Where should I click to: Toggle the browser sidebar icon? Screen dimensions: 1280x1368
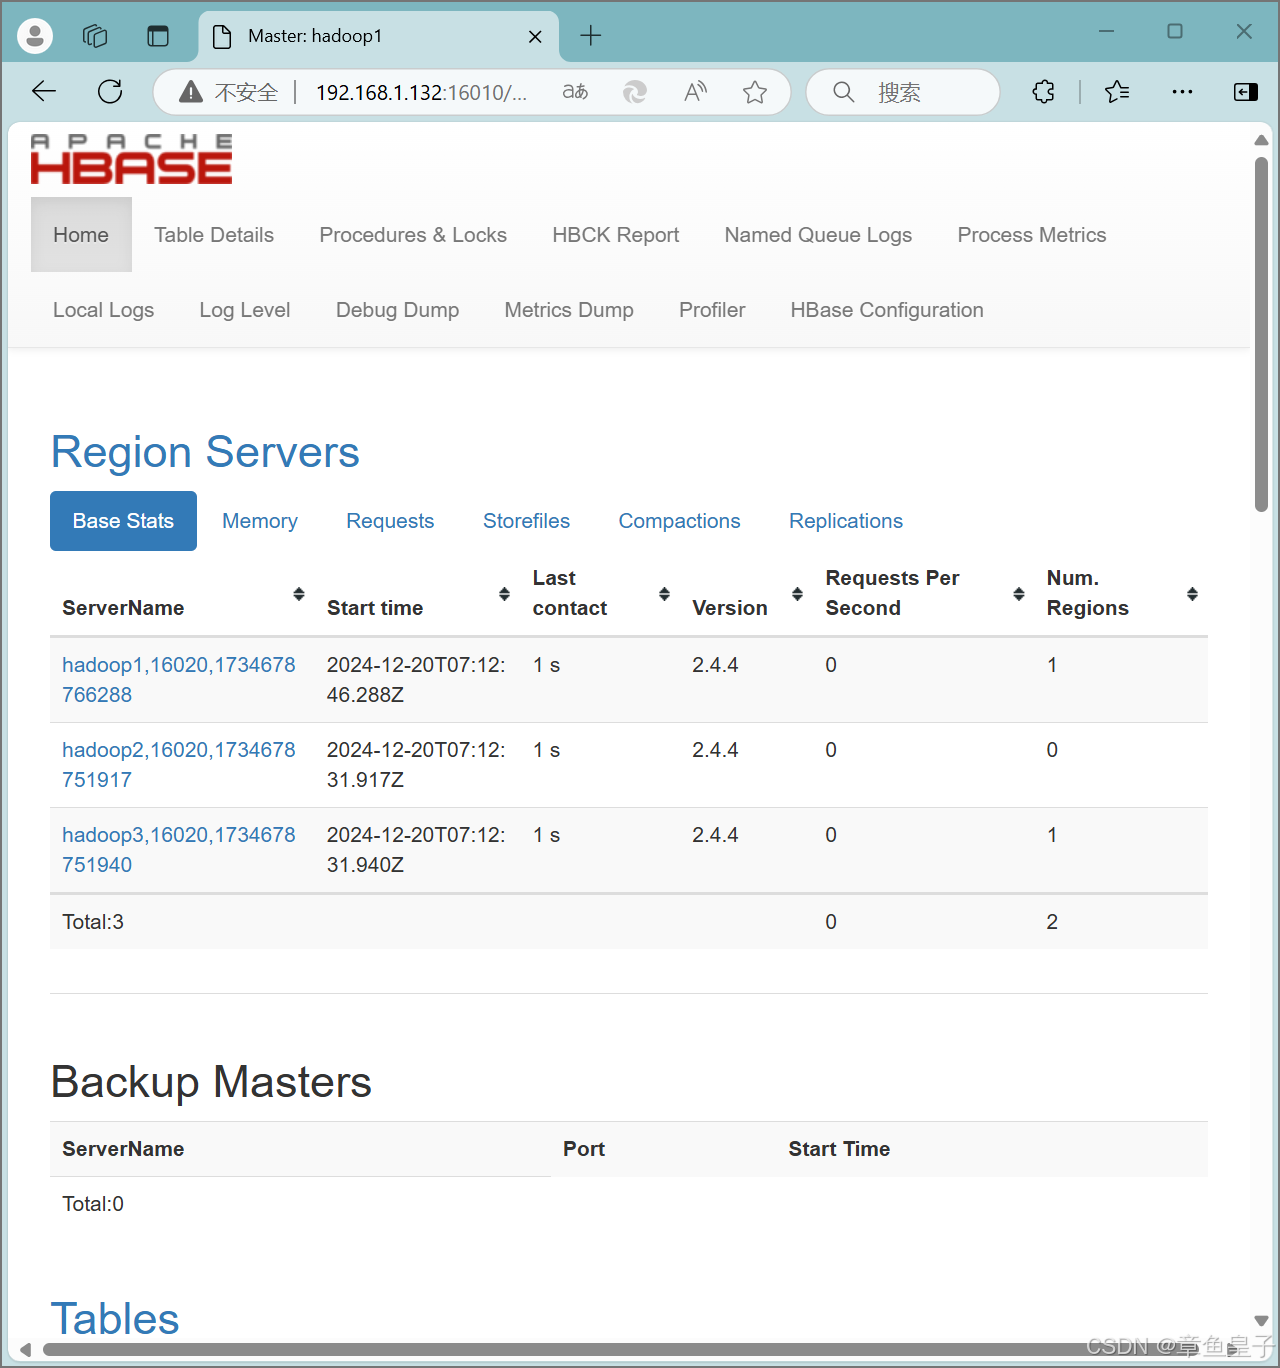tap(1246, 92)
